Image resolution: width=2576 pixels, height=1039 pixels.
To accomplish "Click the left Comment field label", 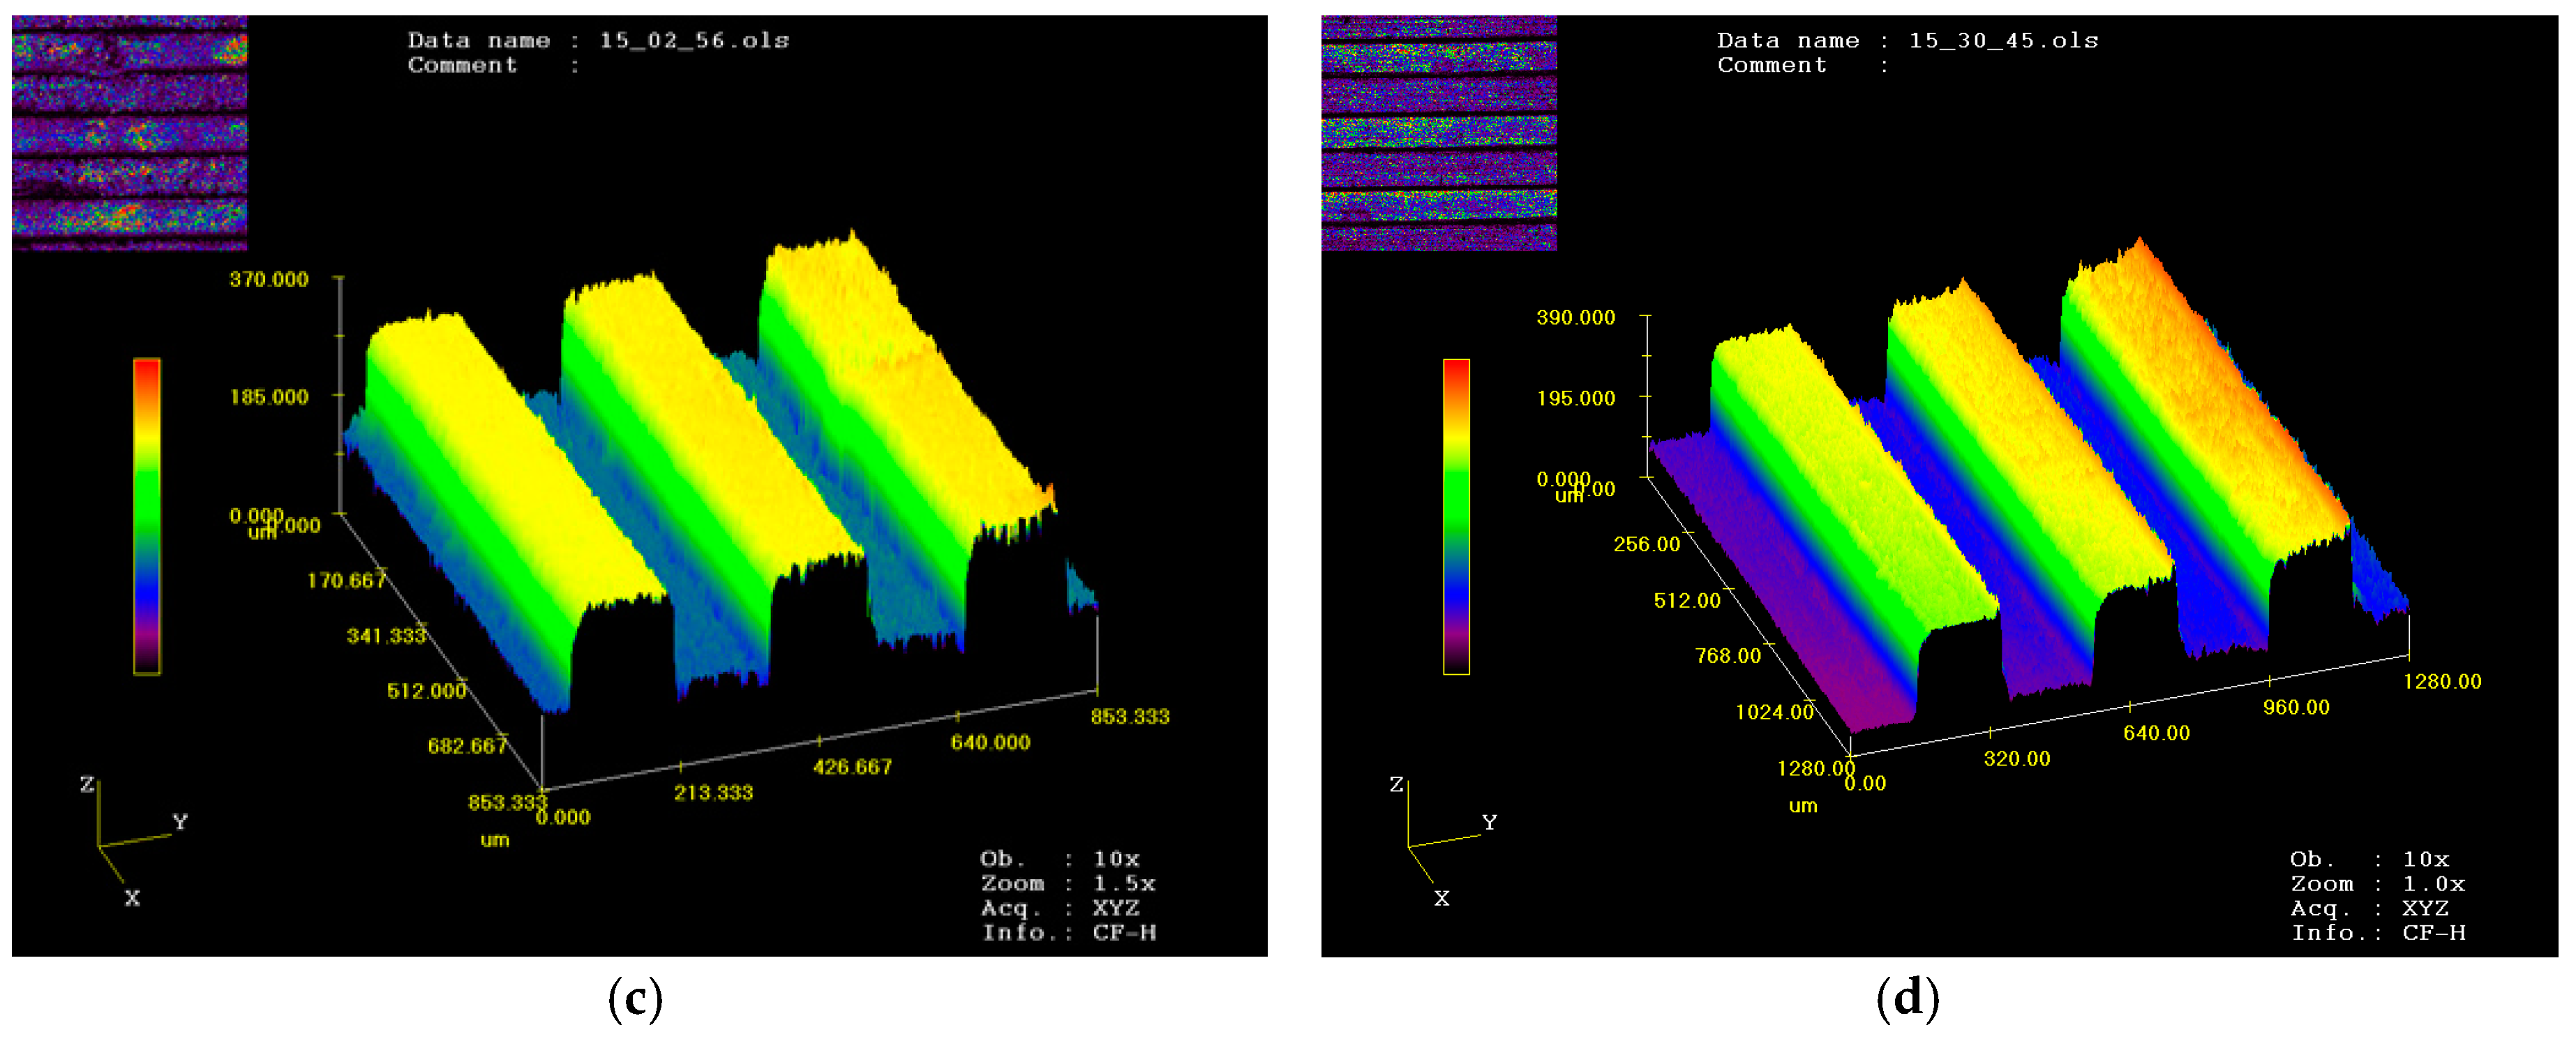I will coord(462,66).
